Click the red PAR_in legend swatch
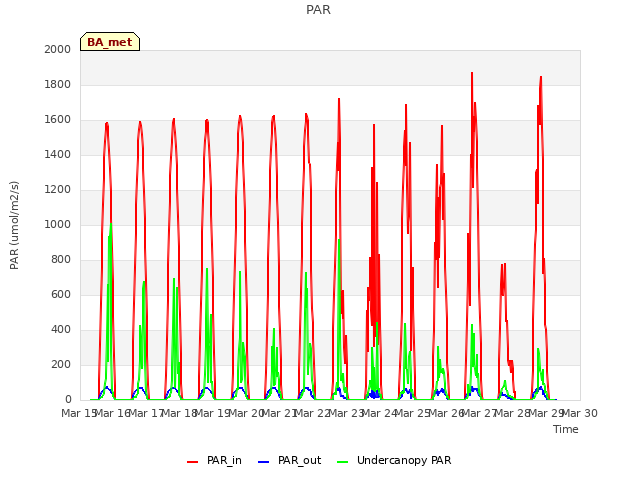The width and height of the screenshot is (640, 480). tap(193, 462)
